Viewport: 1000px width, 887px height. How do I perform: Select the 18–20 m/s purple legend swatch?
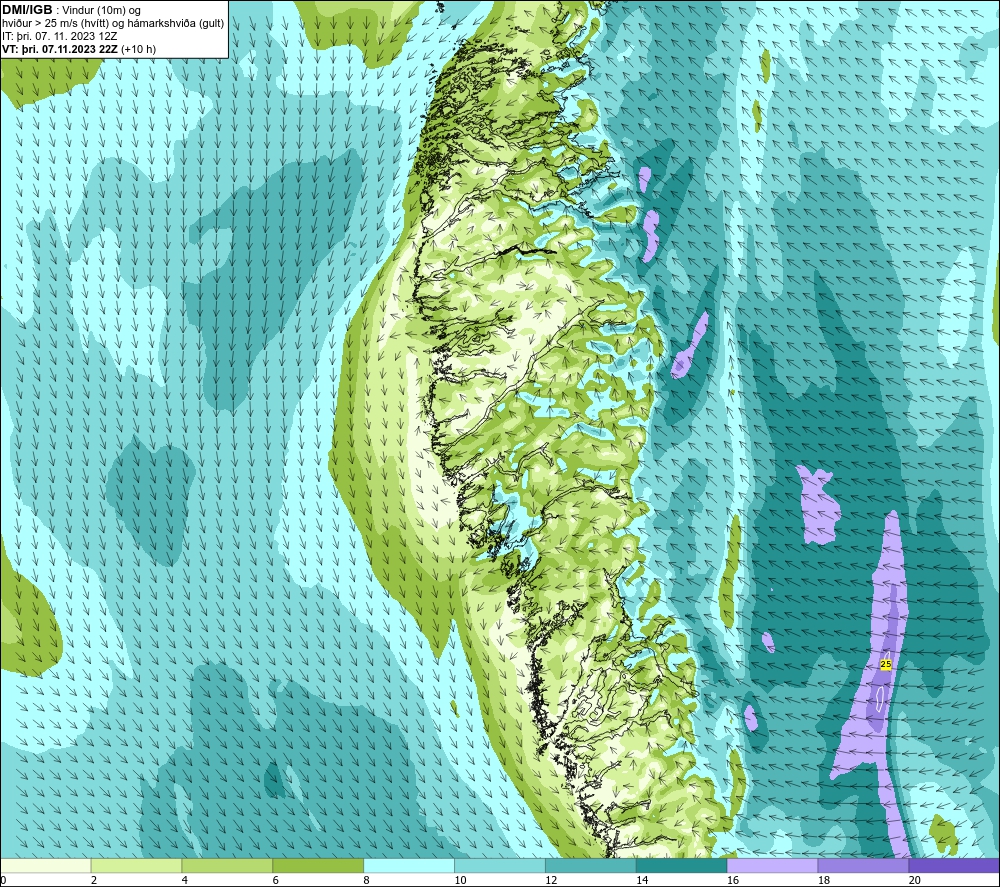coord(864,865)
